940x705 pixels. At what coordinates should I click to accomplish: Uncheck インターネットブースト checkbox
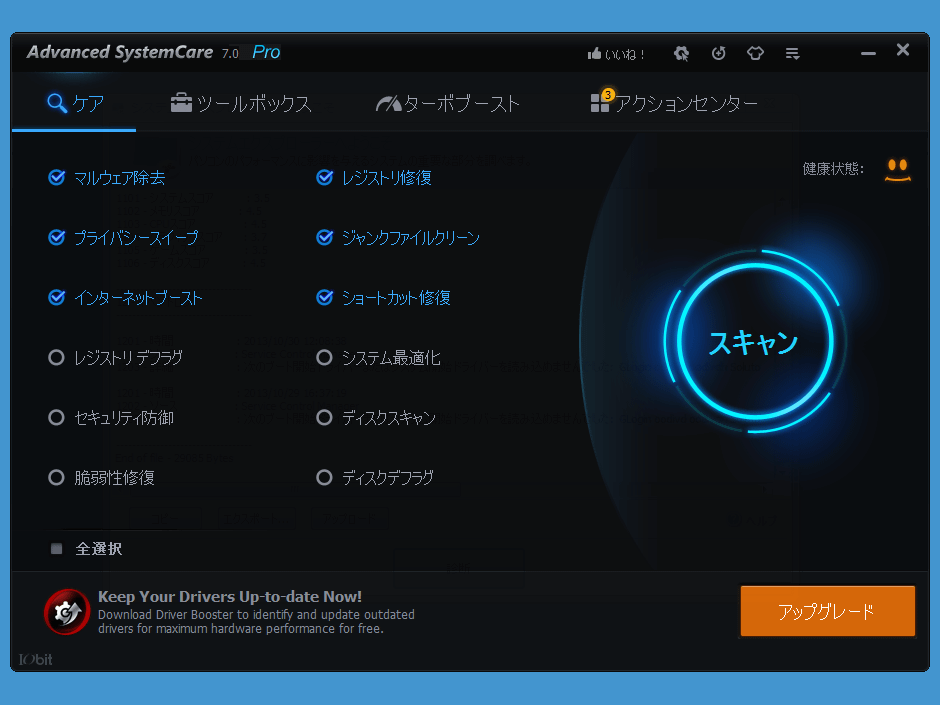point(56,297)
